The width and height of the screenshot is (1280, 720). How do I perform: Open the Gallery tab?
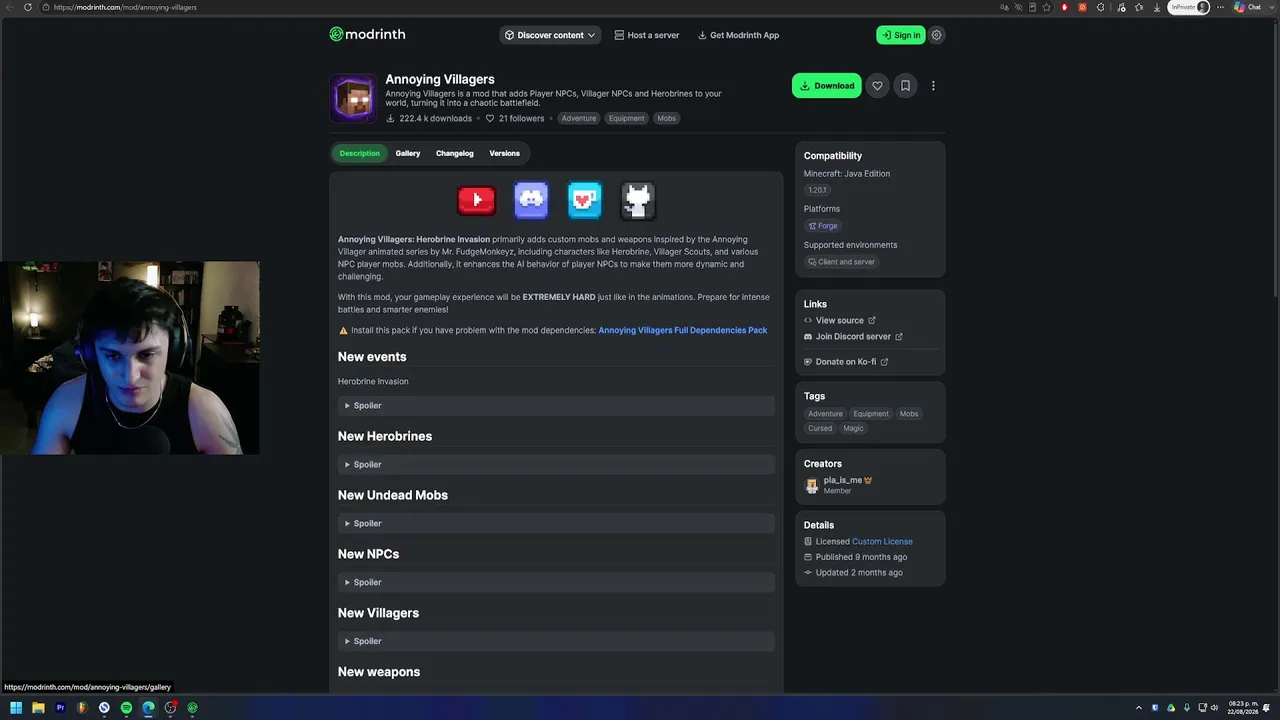point(408,153)
